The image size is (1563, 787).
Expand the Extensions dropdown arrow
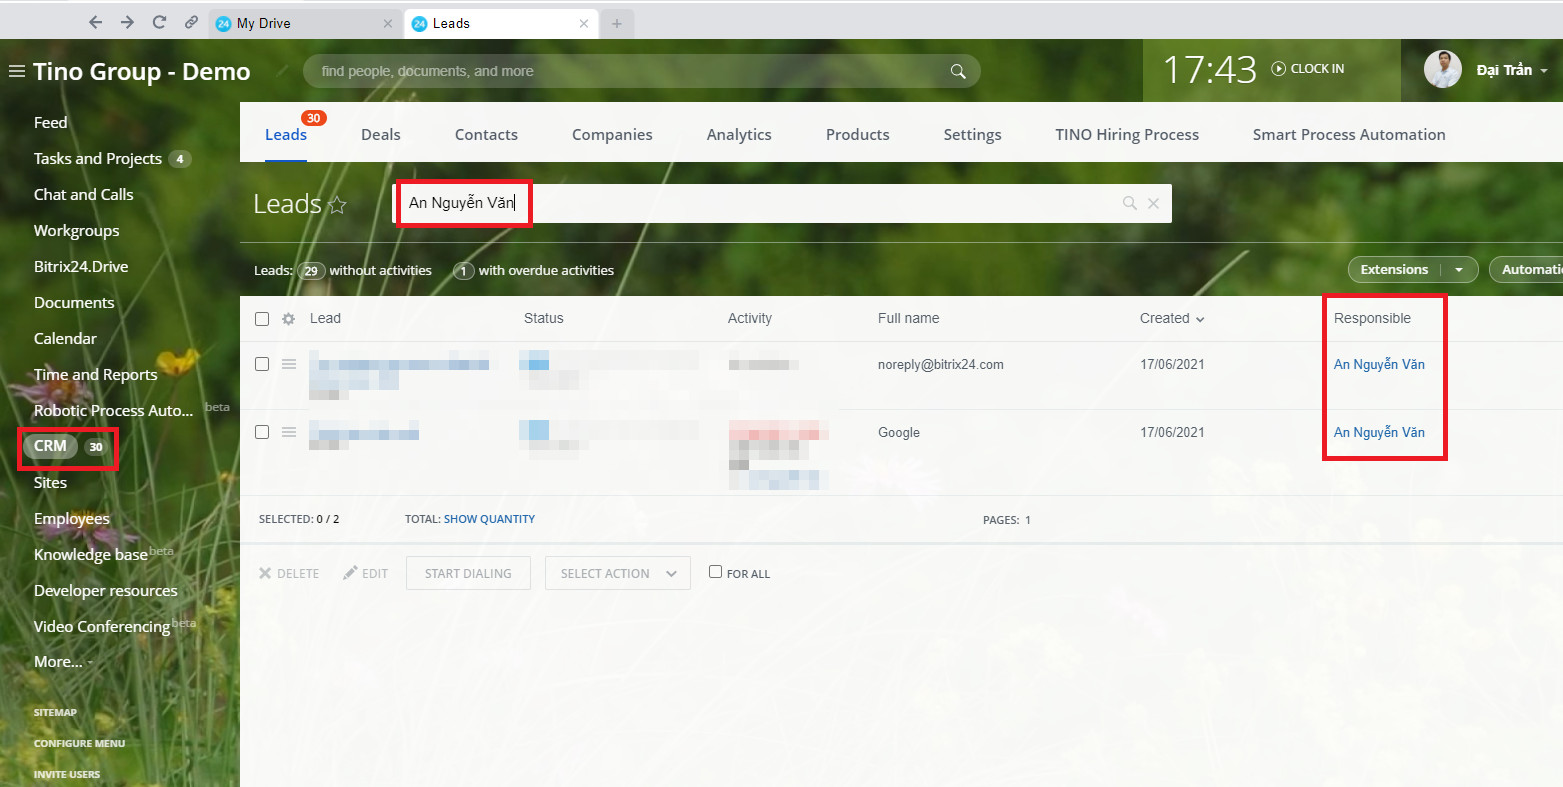1459,270
